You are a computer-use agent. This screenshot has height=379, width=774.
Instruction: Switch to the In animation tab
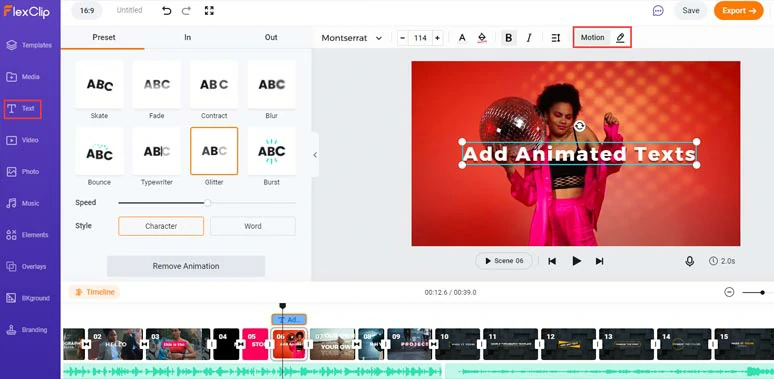(188, 38)
